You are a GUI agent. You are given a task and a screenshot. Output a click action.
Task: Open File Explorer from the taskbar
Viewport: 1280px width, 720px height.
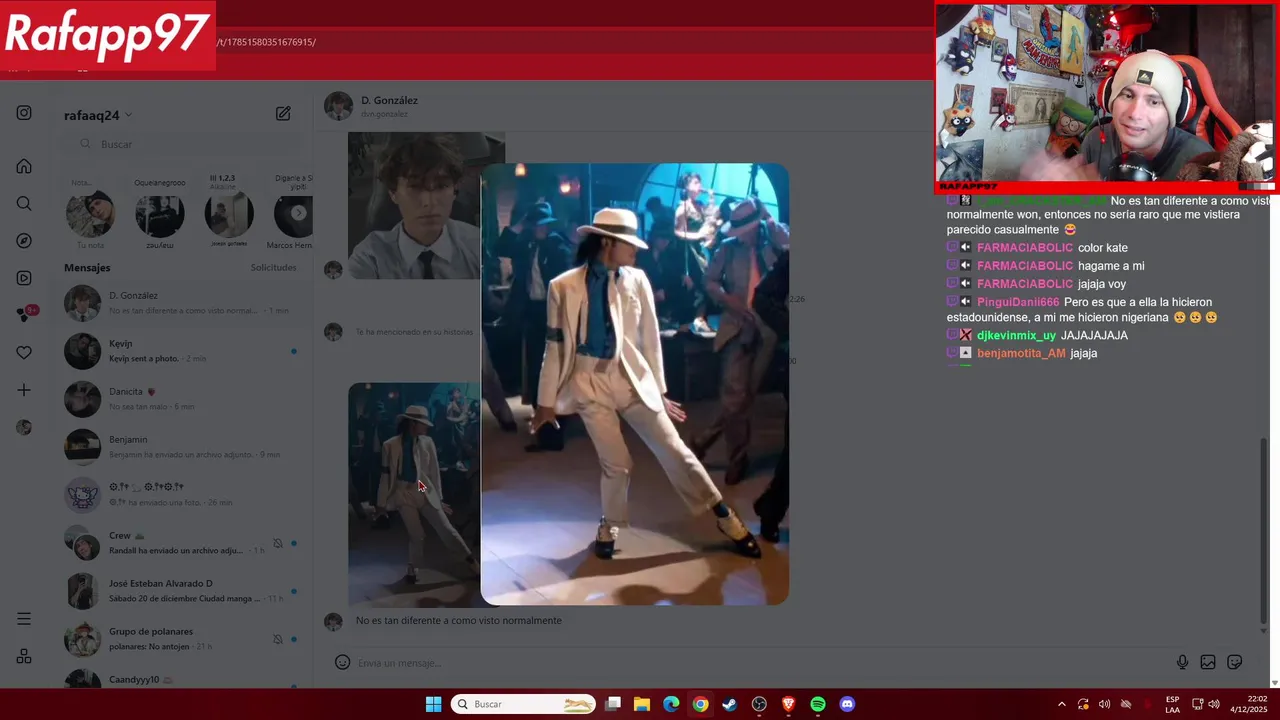coord(642,704)
